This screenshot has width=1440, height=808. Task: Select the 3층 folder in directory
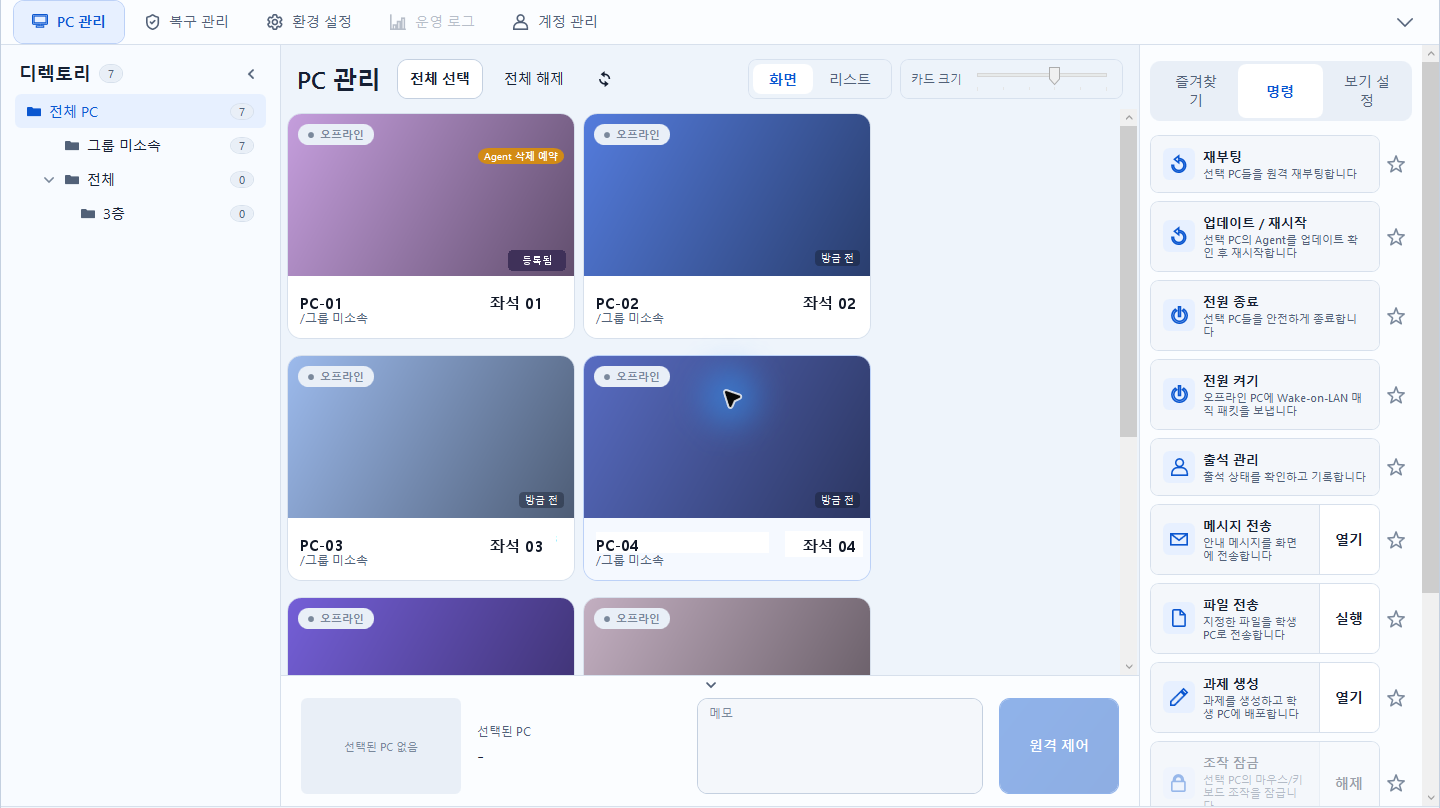tap(140, 214)
